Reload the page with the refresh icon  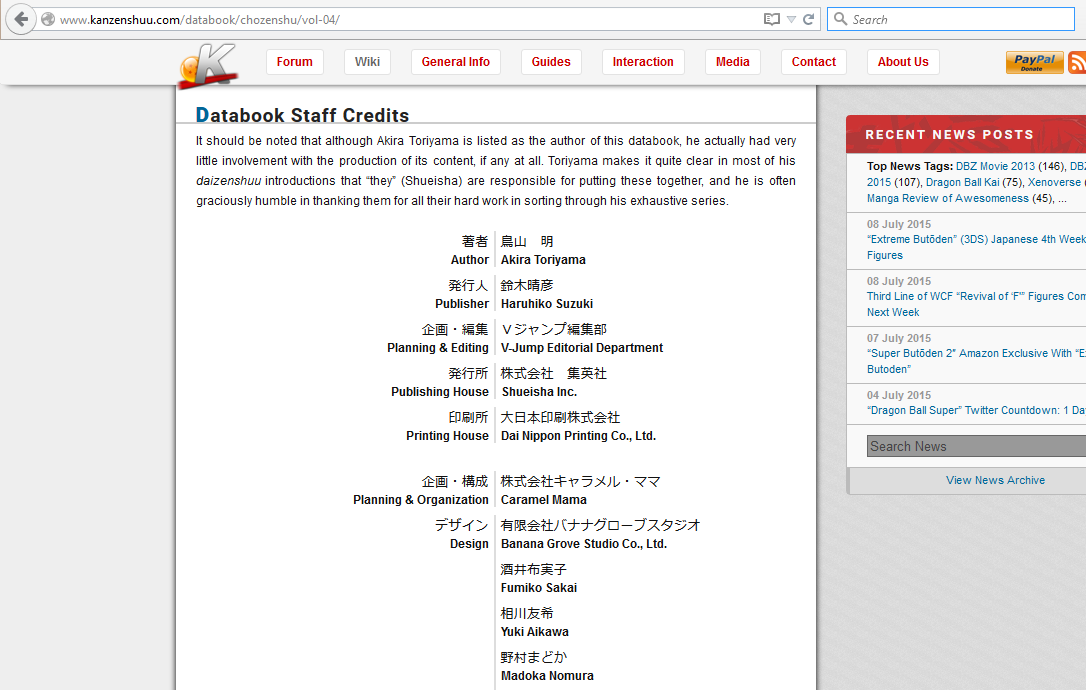pyautogui.click(x=808, y=19)
